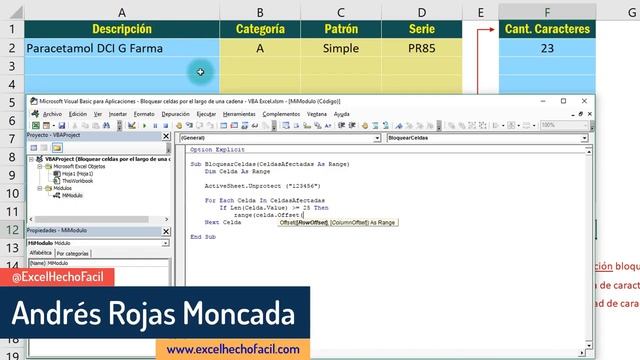Switch to the Por categorías properties tab
640x360 pixels.
click(72, 253)
